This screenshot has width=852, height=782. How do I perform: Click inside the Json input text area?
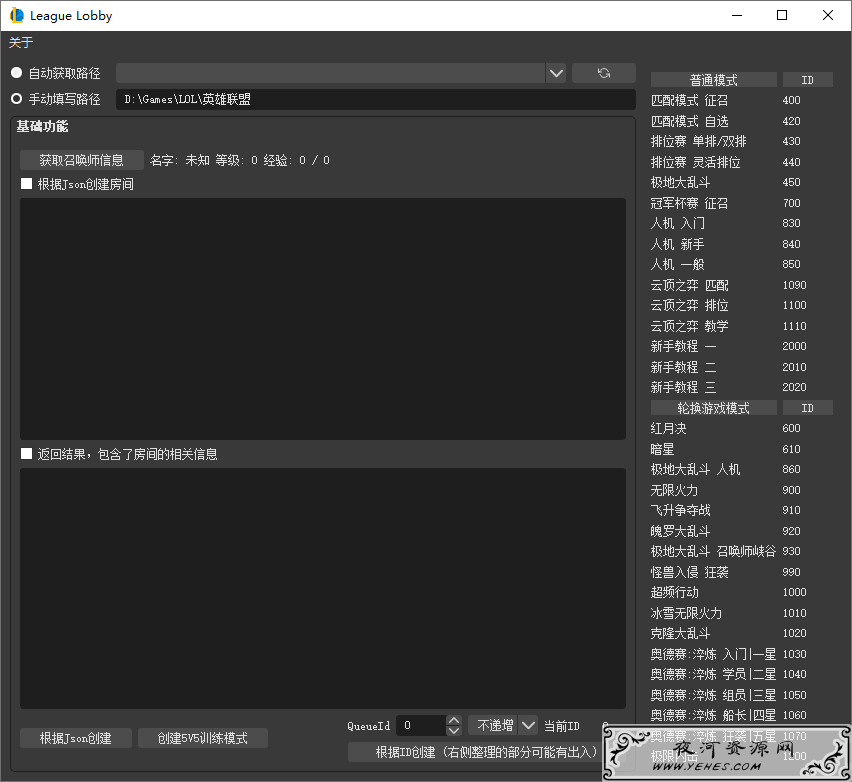[323, 318]
